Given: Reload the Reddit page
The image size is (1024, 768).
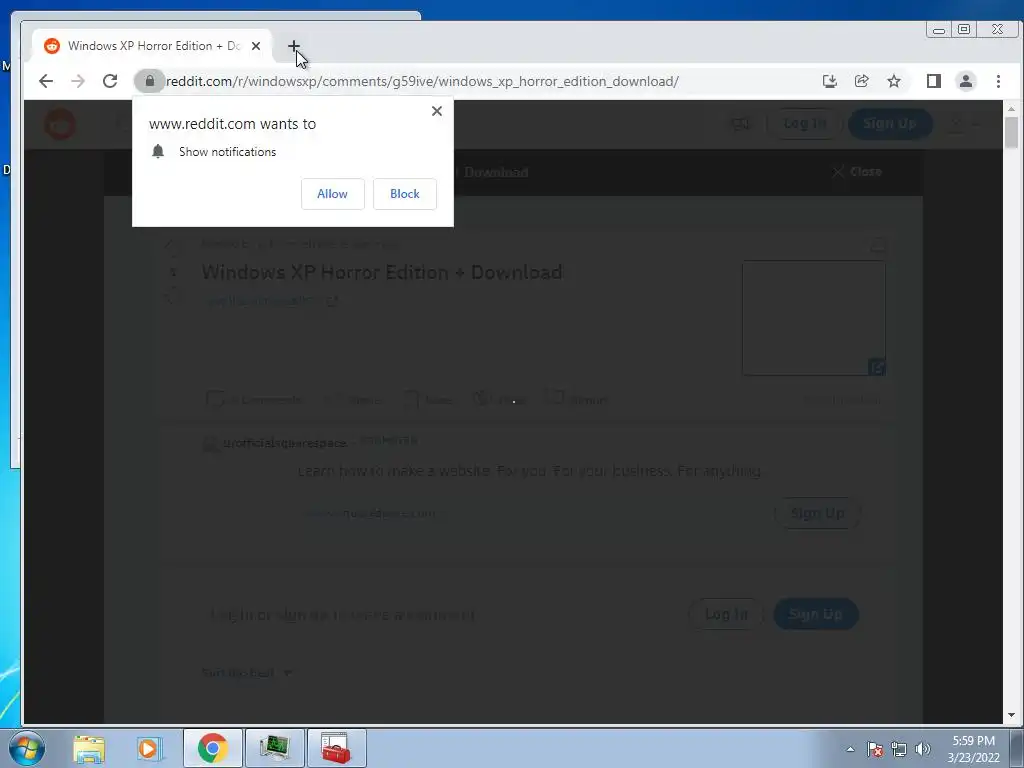Looking at the screenshot, I should [x=110, y=81].
